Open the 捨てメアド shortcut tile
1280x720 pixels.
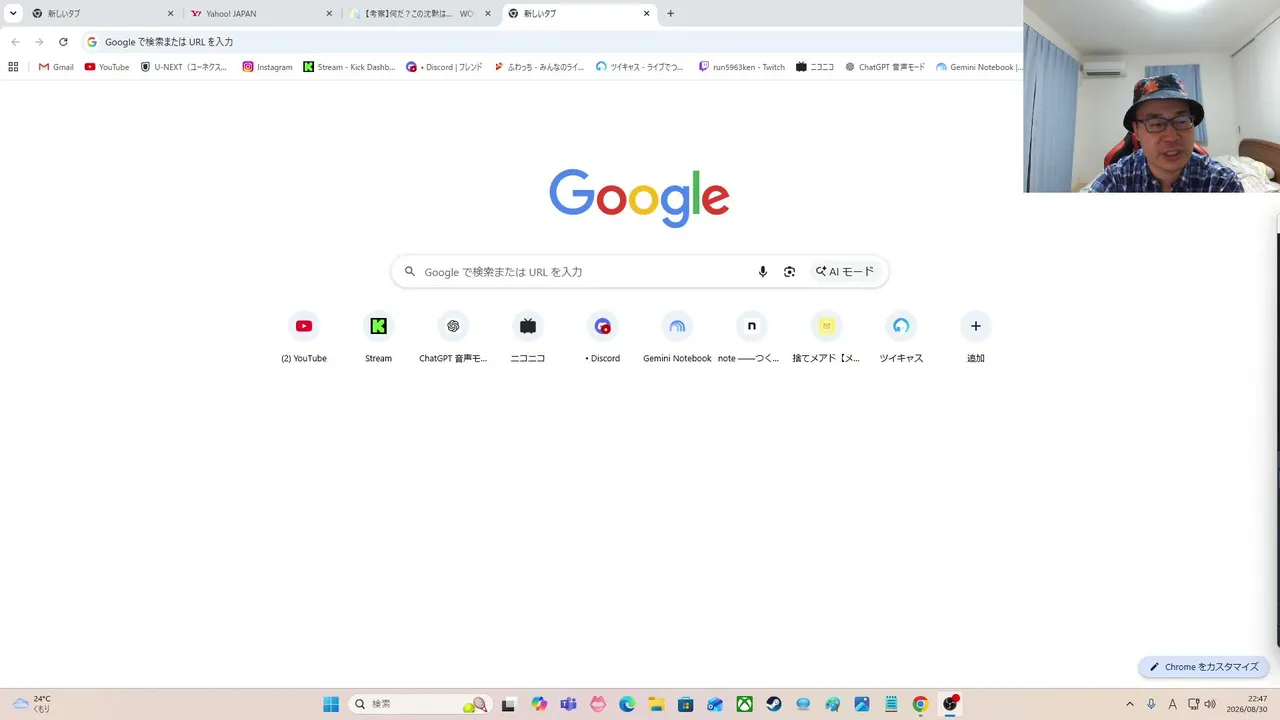pos(826,338)
